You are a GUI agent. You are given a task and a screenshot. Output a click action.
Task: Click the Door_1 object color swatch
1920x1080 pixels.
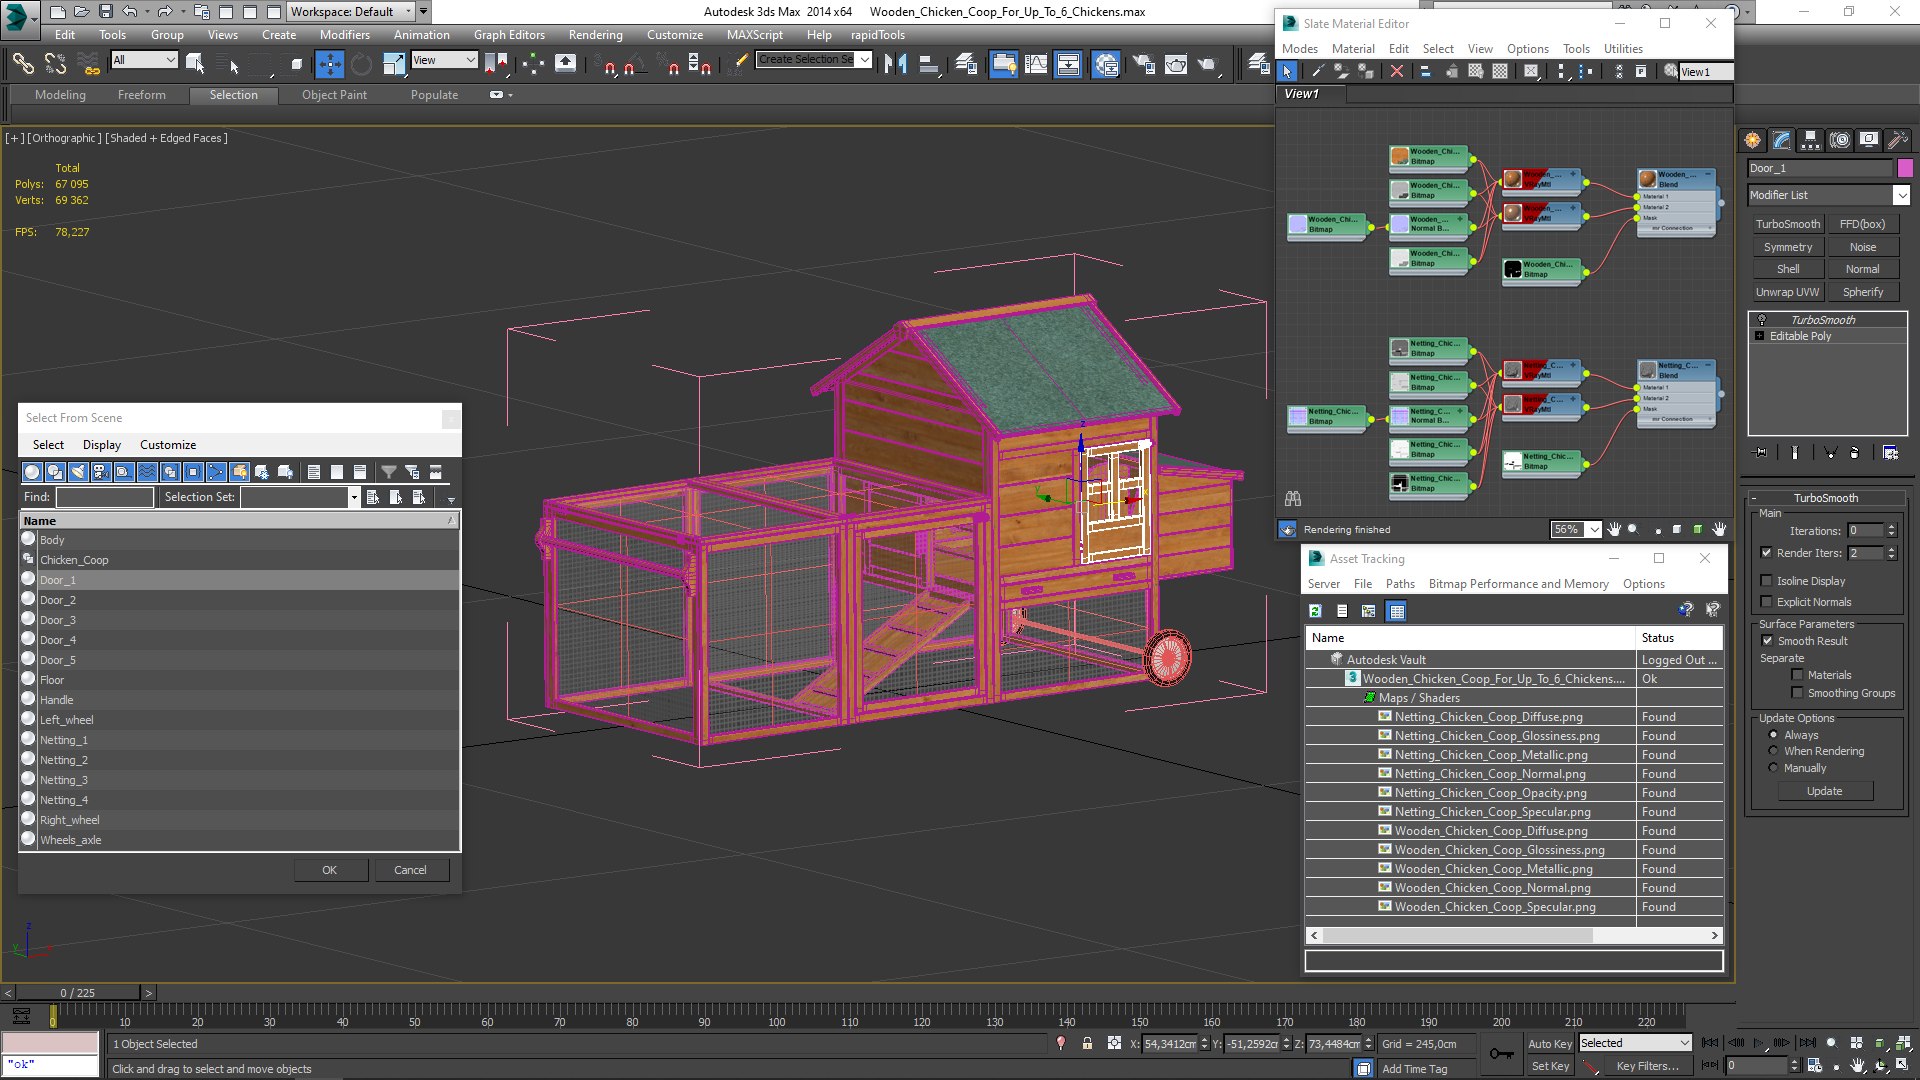[1905, 168]
